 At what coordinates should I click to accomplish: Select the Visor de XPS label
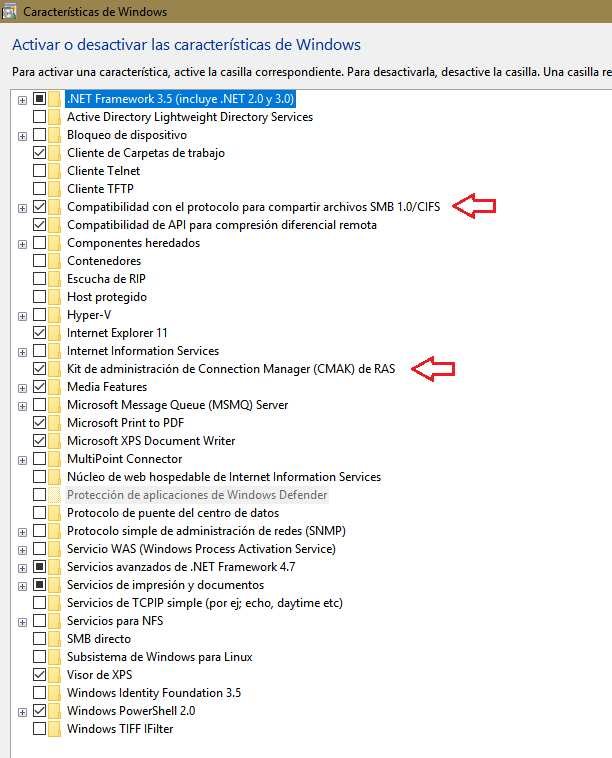pyautogui.click(x=100, y=675)
